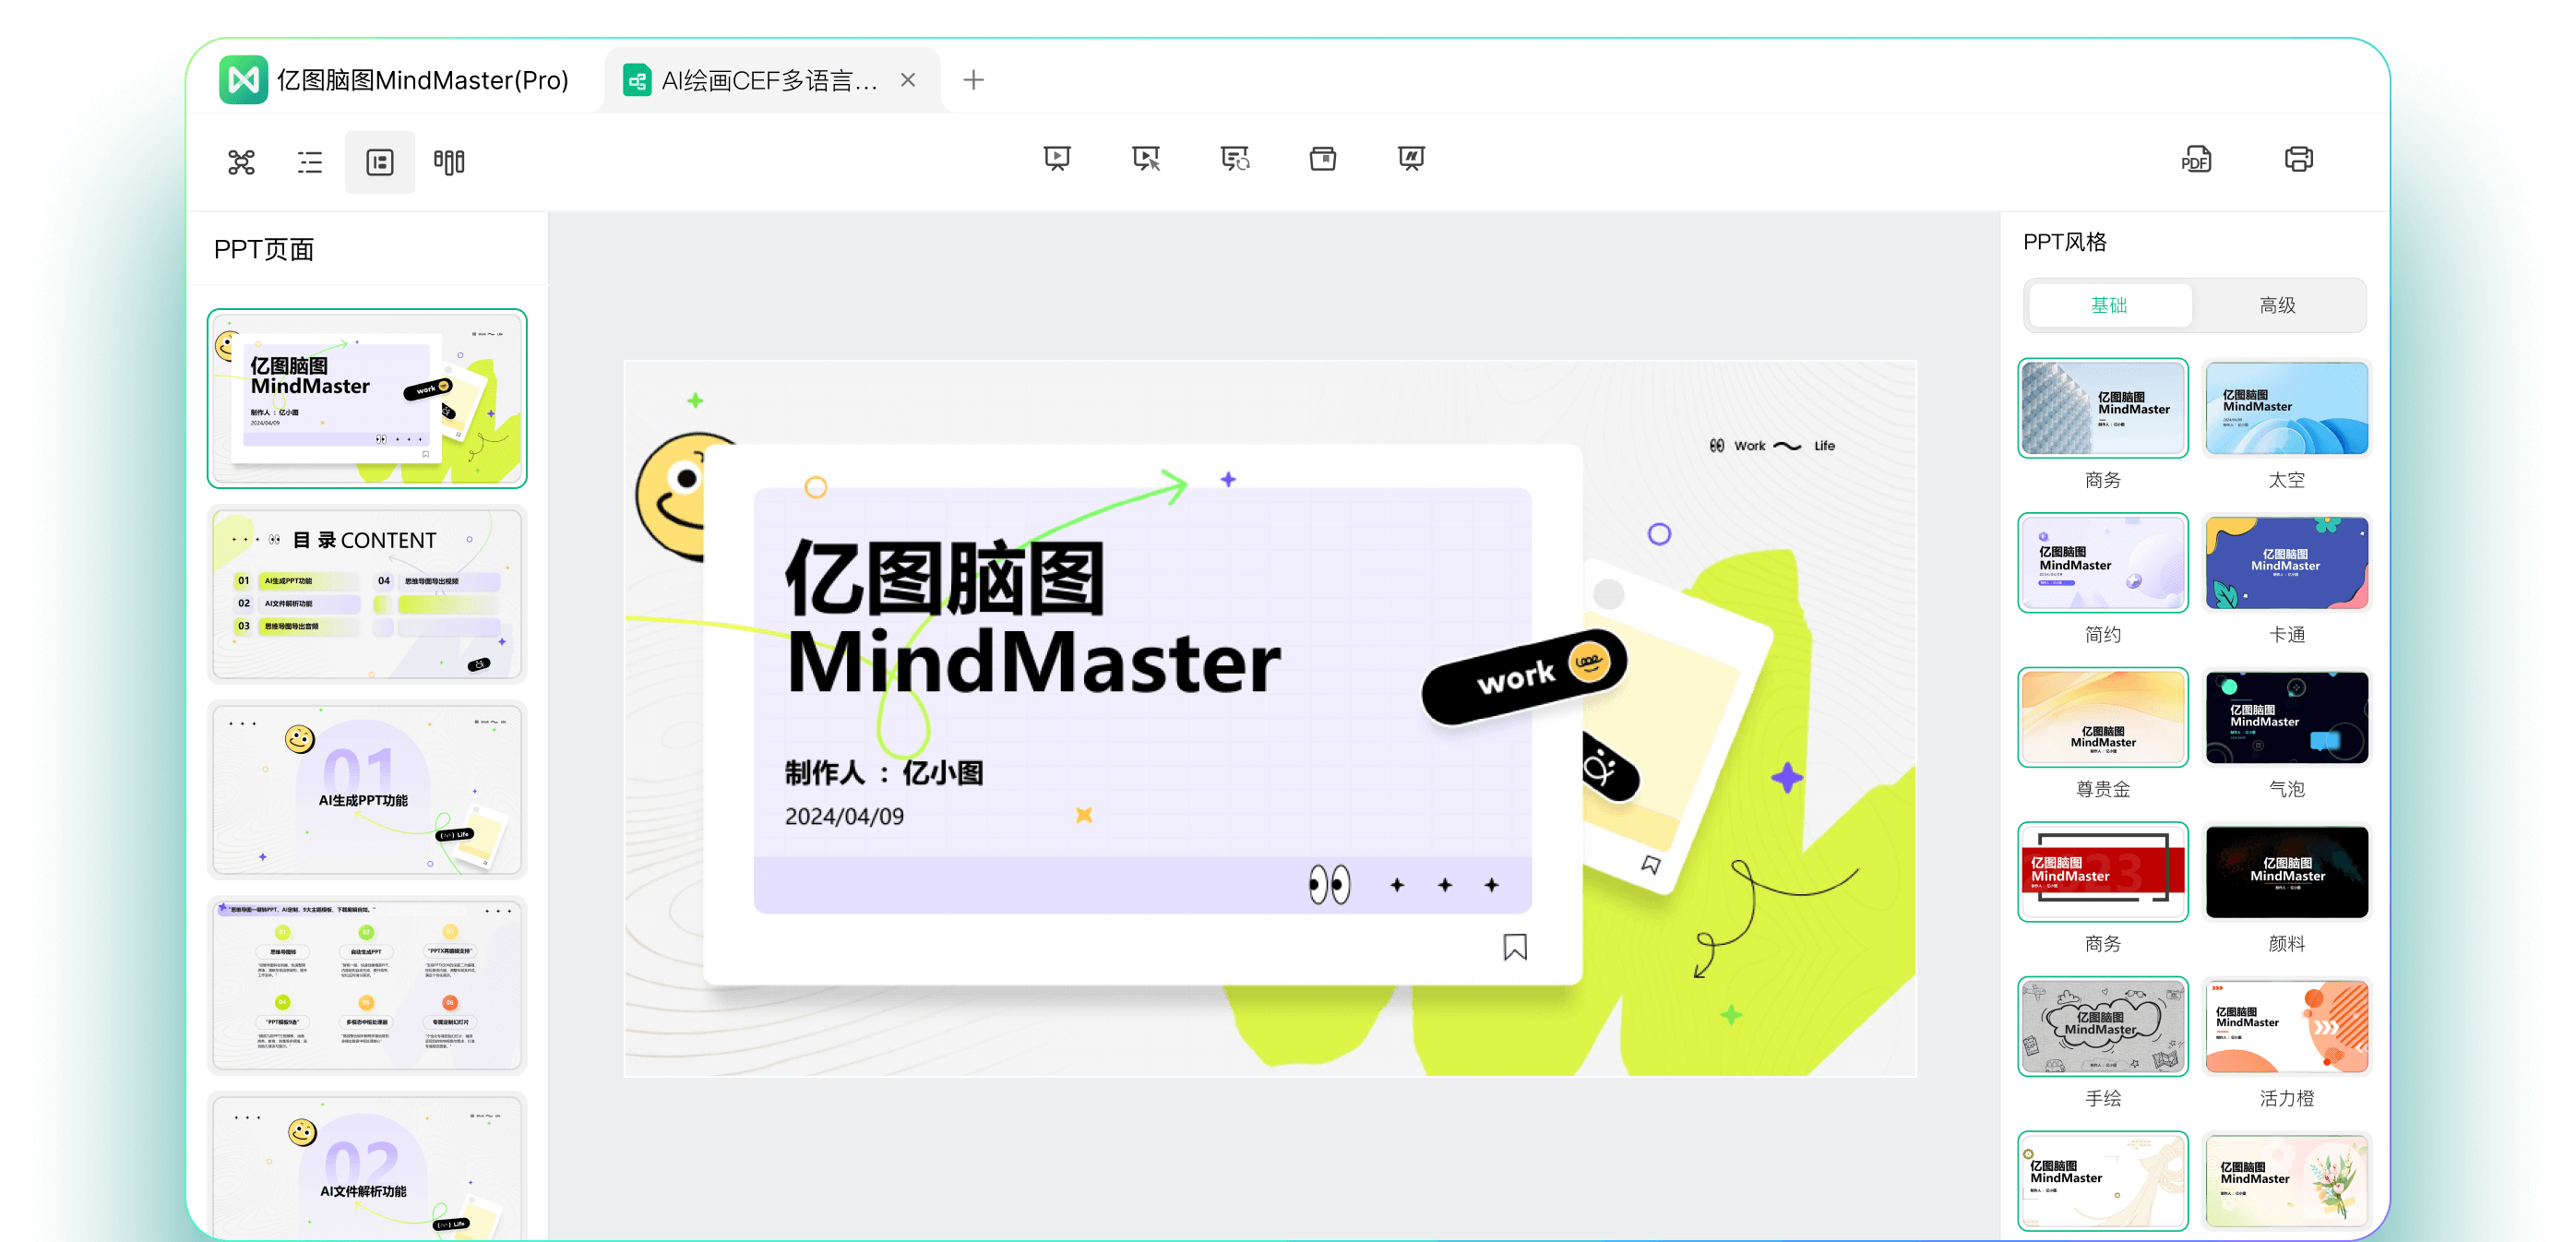This screenshot has width=2576, height=1242.
Task: Switch to 高级 style tab
Action: tap(2277, 305)
